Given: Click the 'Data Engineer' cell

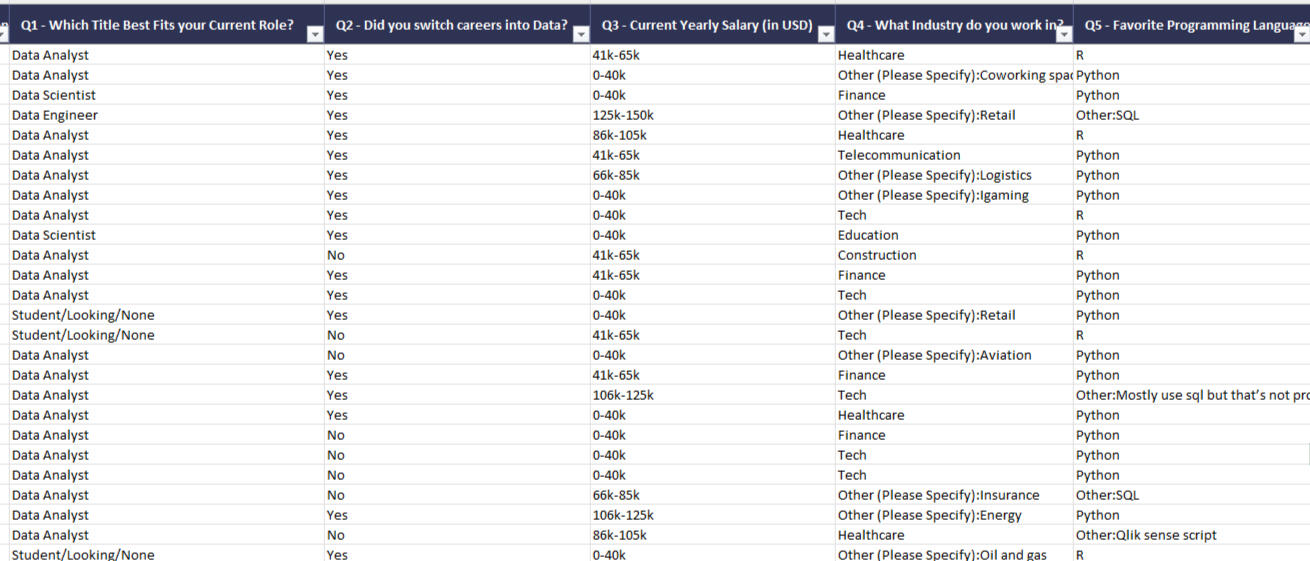Looking at the screenshot, I should click(55, 115).
